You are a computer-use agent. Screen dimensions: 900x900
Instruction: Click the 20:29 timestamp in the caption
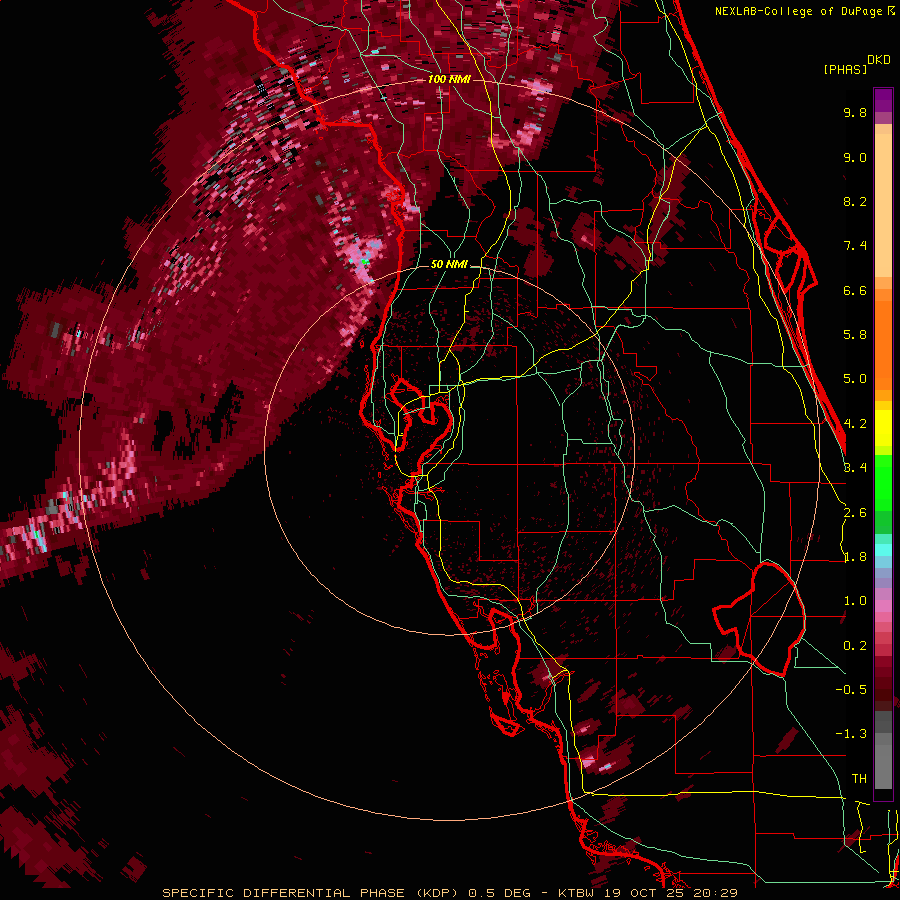point(715,893)
